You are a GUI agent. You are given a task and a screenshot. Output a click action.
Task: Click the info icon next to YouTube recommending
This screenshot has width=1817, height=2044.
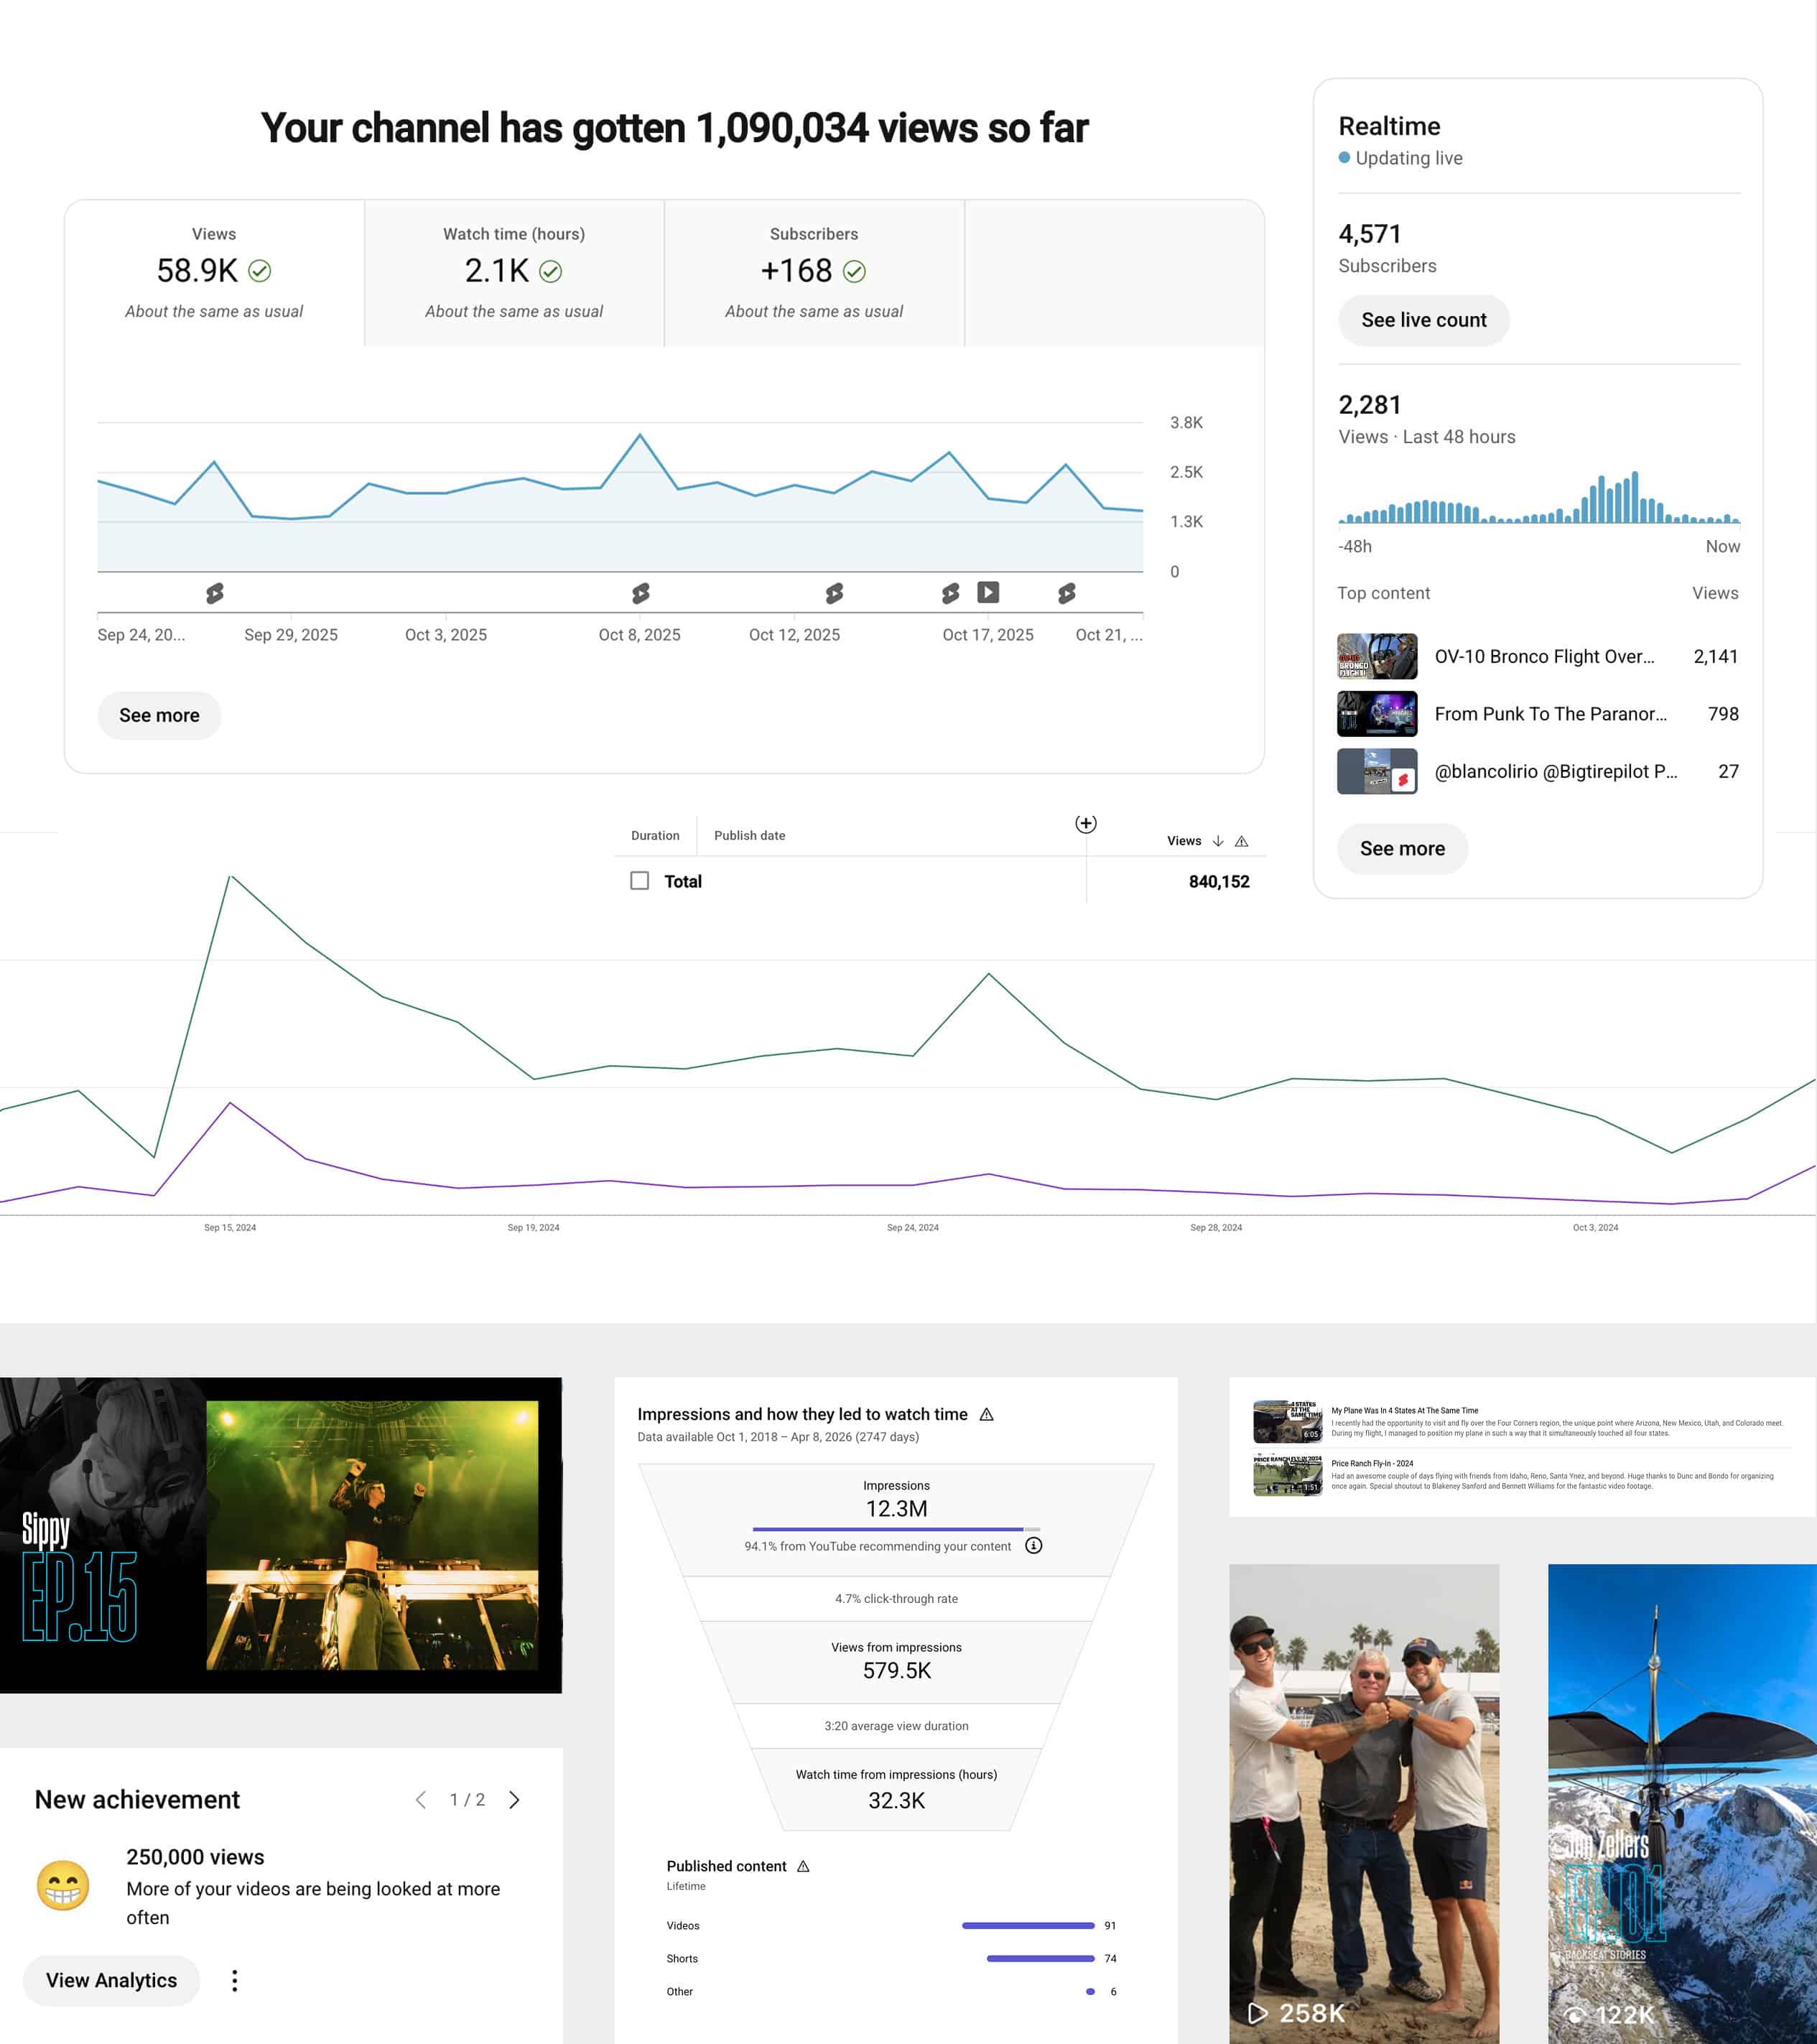tap(1034, 1545)
